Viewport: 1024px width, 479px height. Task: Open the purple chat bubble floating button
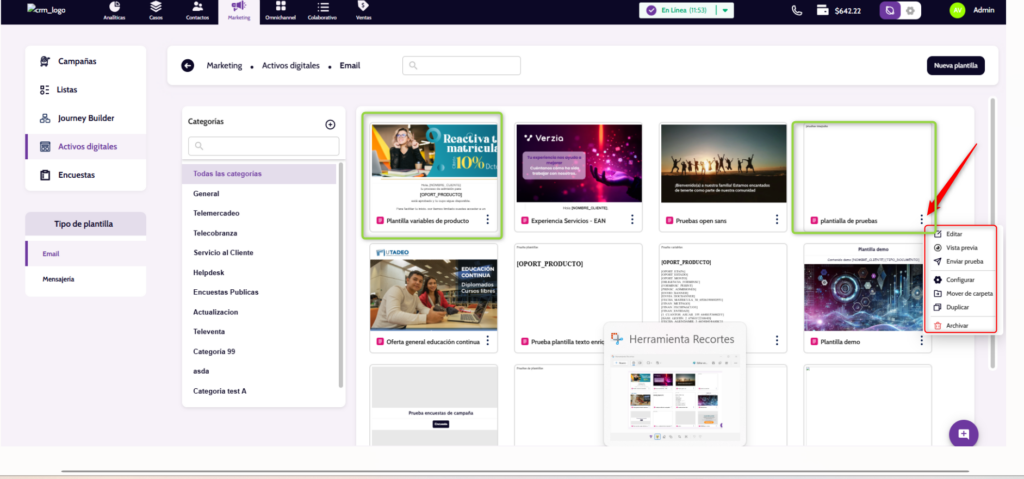tap(963, 433)
